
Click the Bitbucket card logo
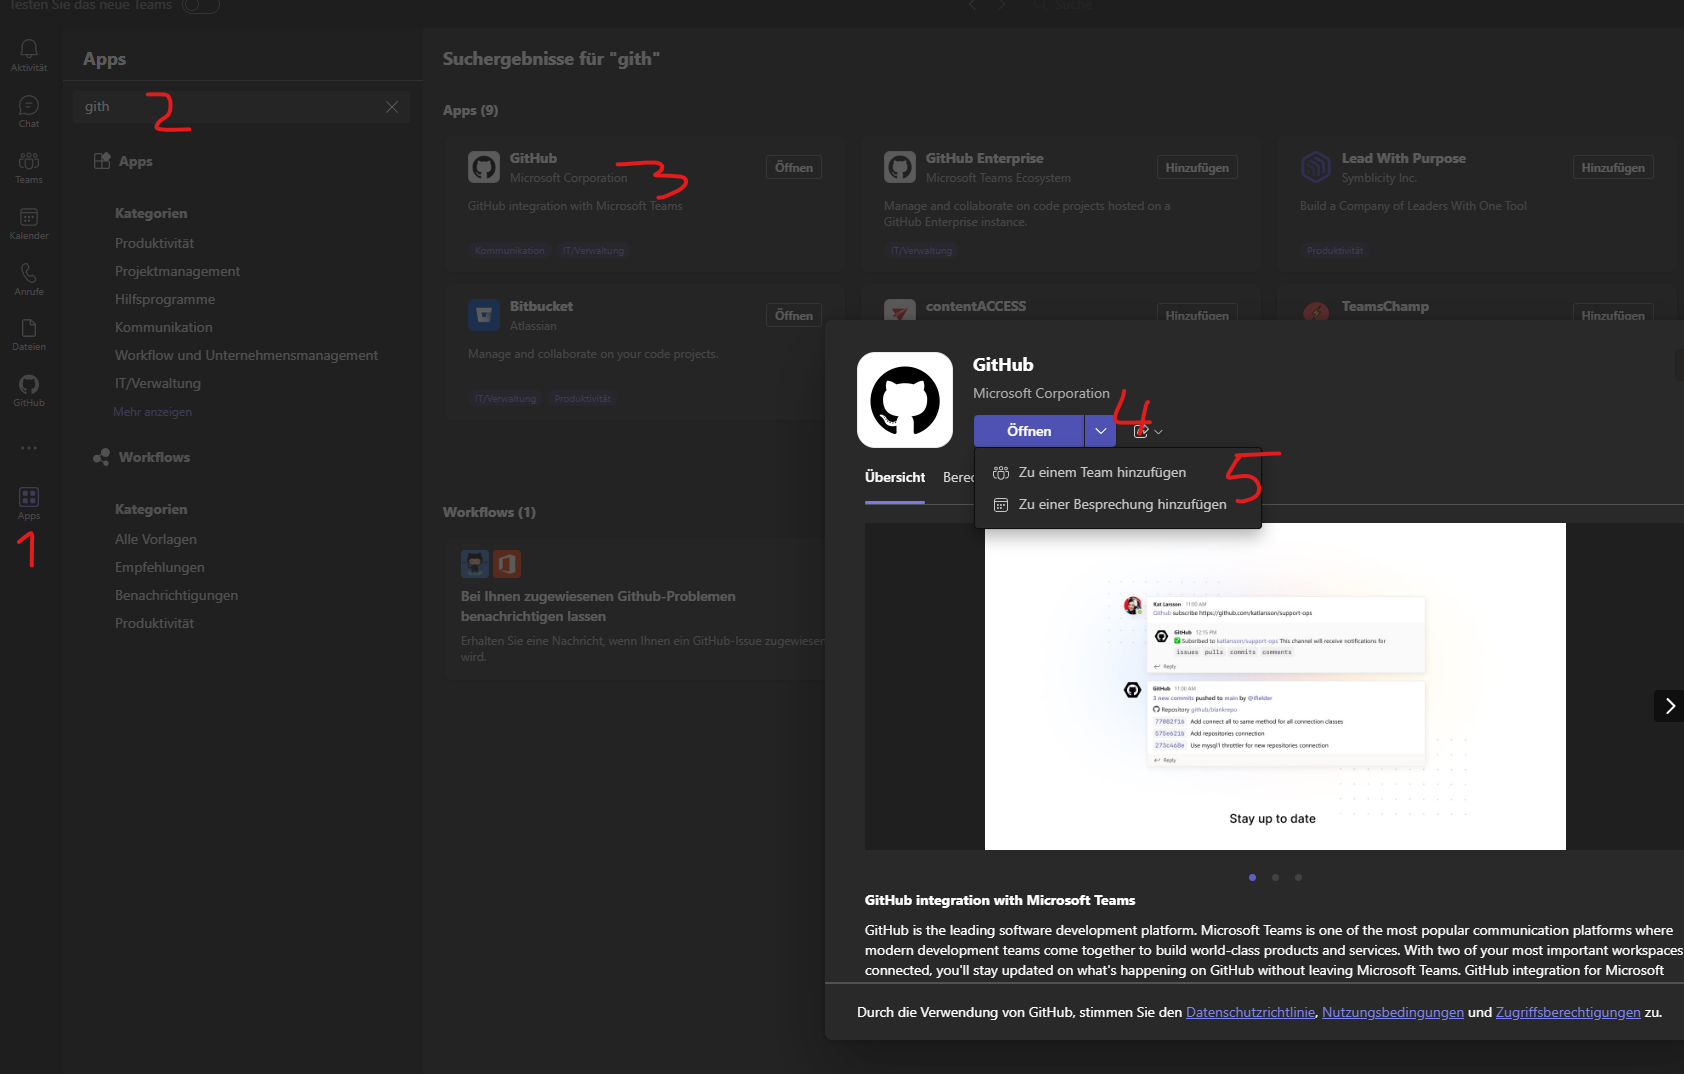[x=484, y=315]
